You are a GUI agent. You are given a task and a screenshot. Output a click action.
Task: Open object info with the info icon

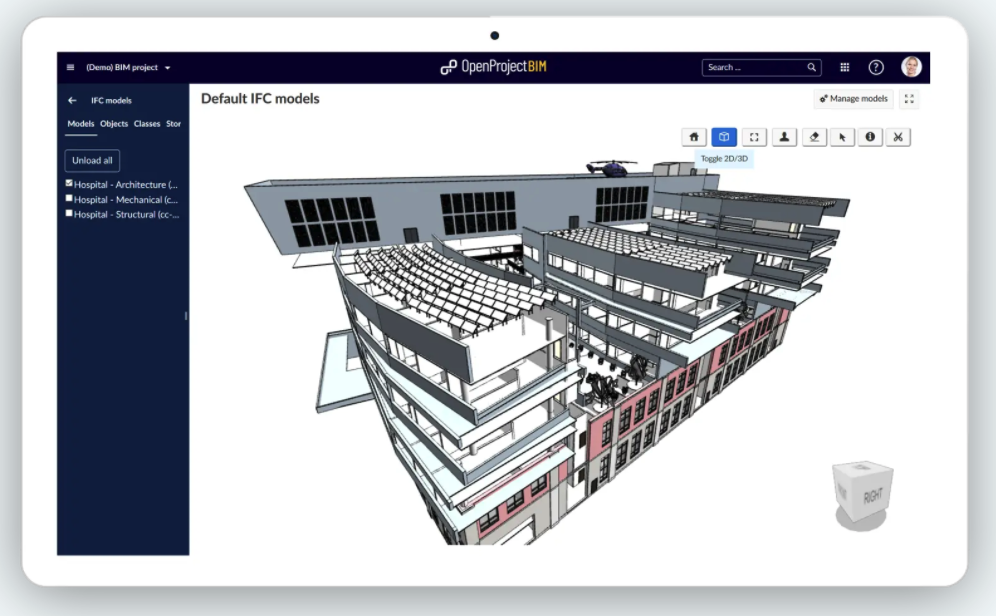[871, 137]
